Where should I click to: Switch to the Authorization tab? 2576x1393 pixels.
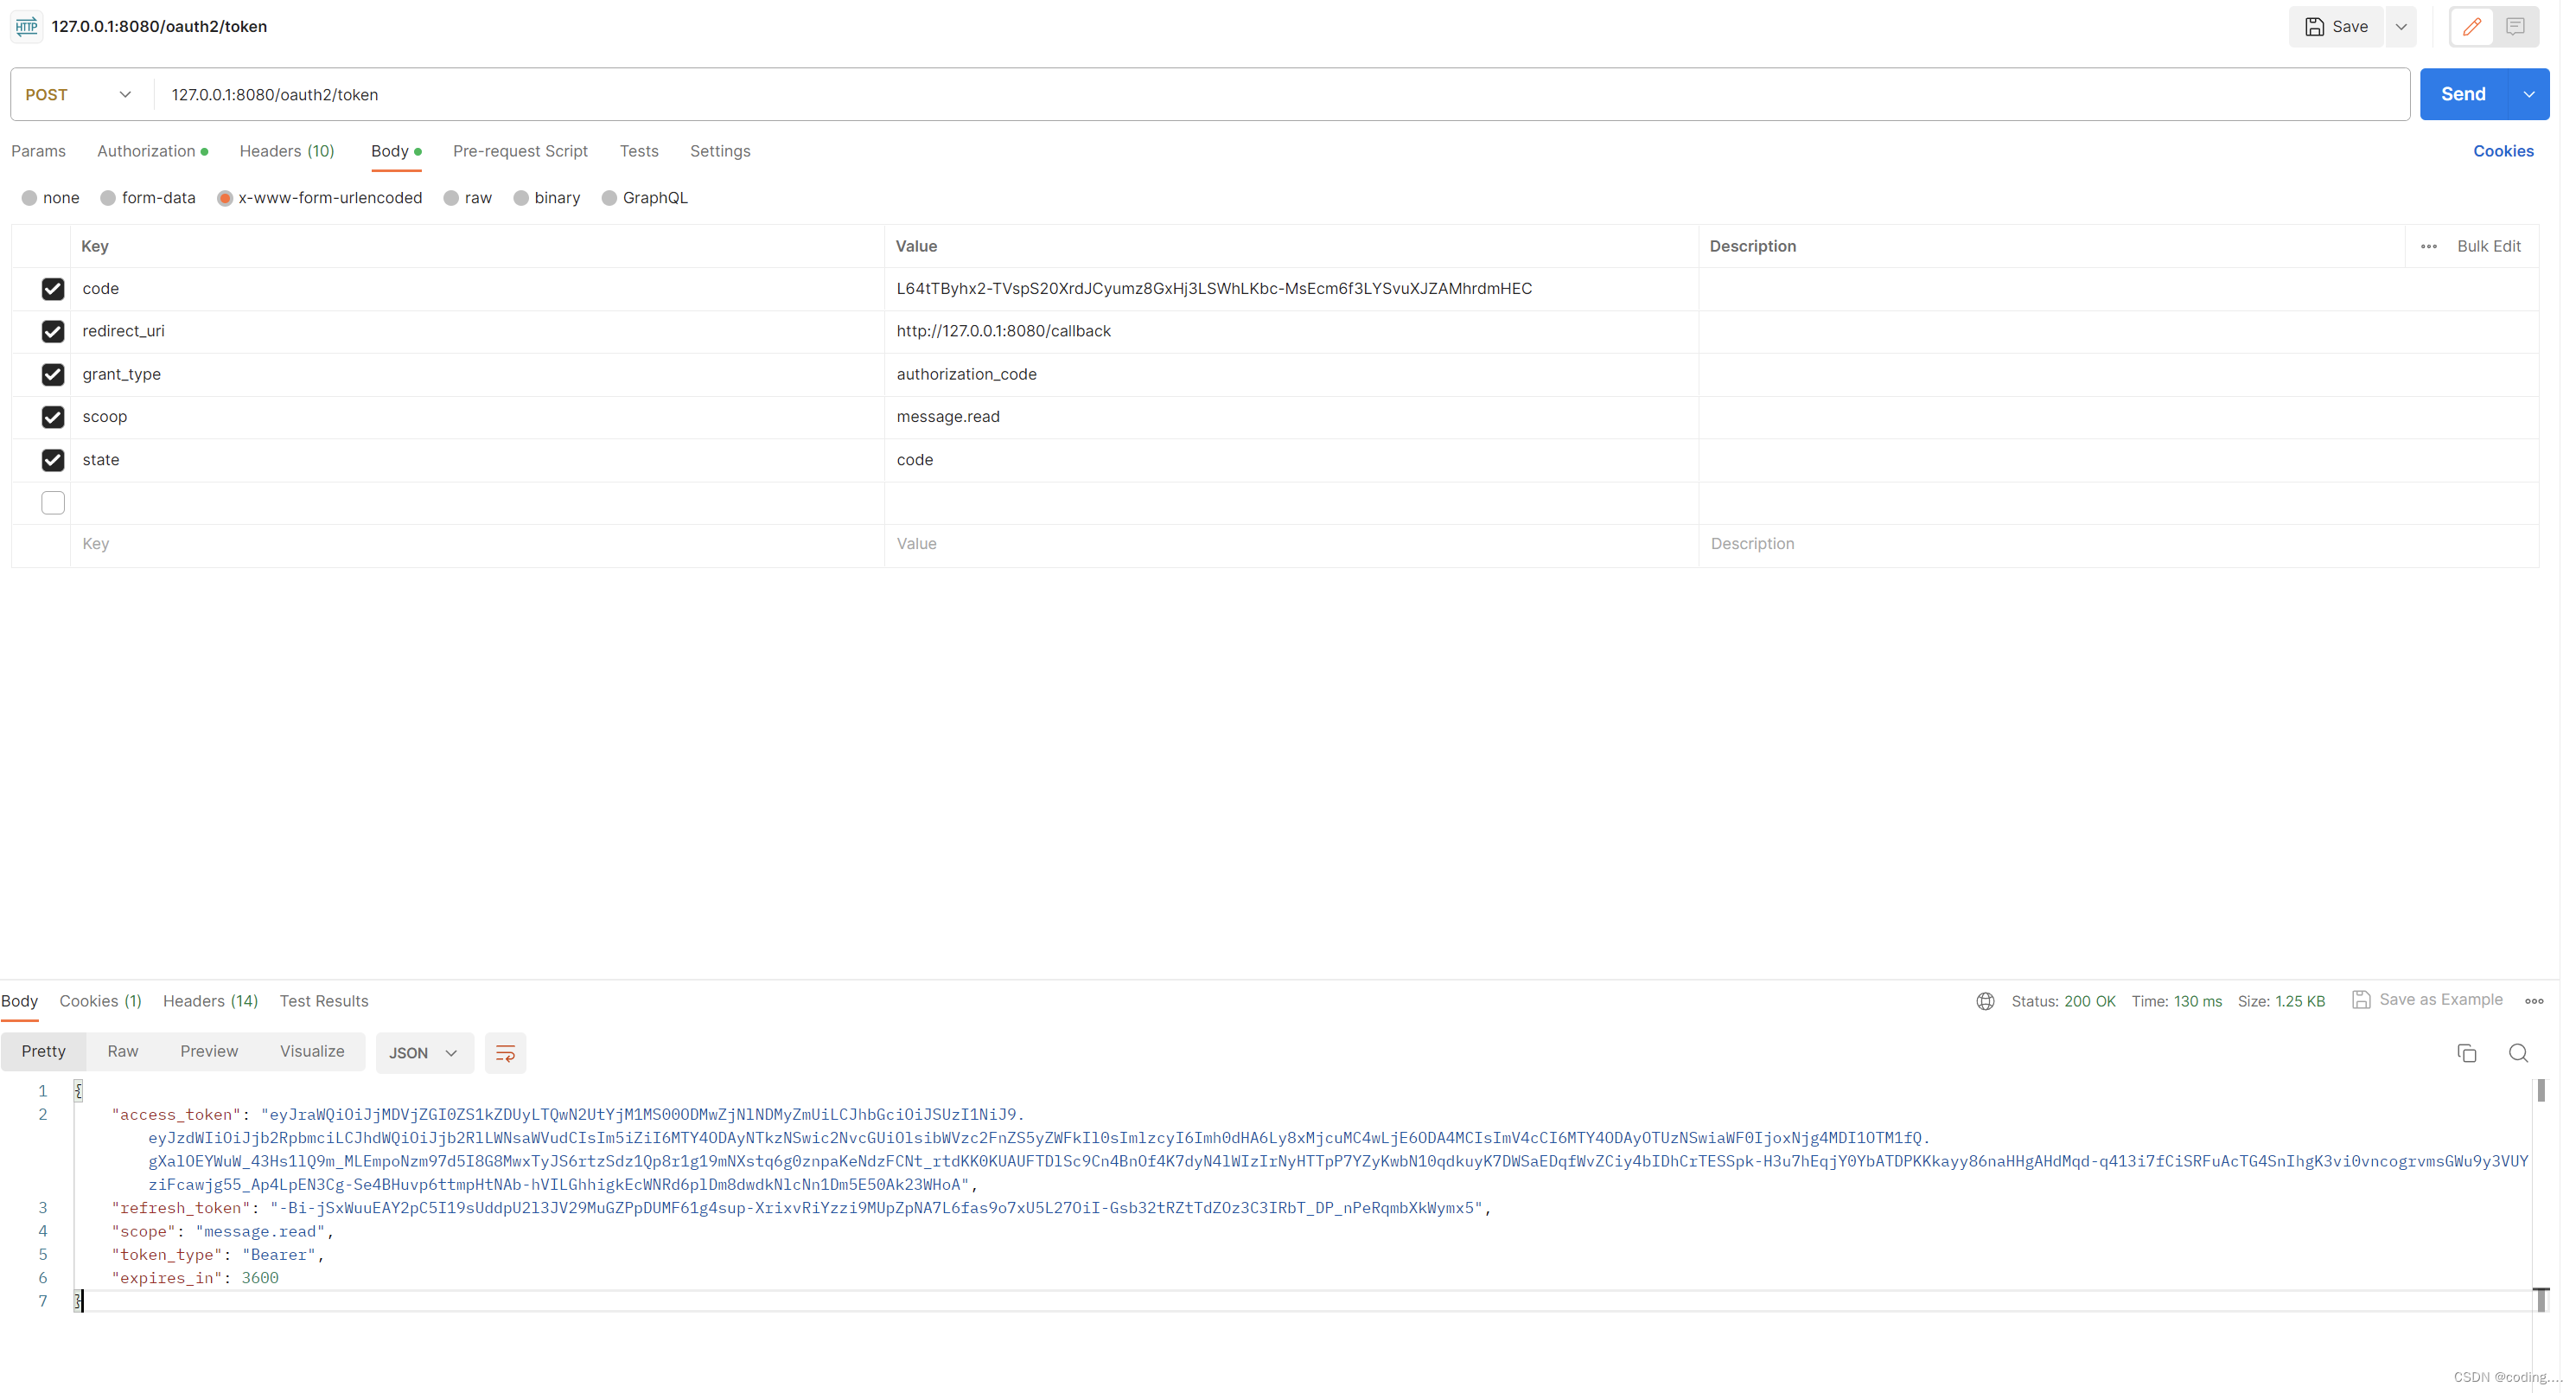click(152, 151)
